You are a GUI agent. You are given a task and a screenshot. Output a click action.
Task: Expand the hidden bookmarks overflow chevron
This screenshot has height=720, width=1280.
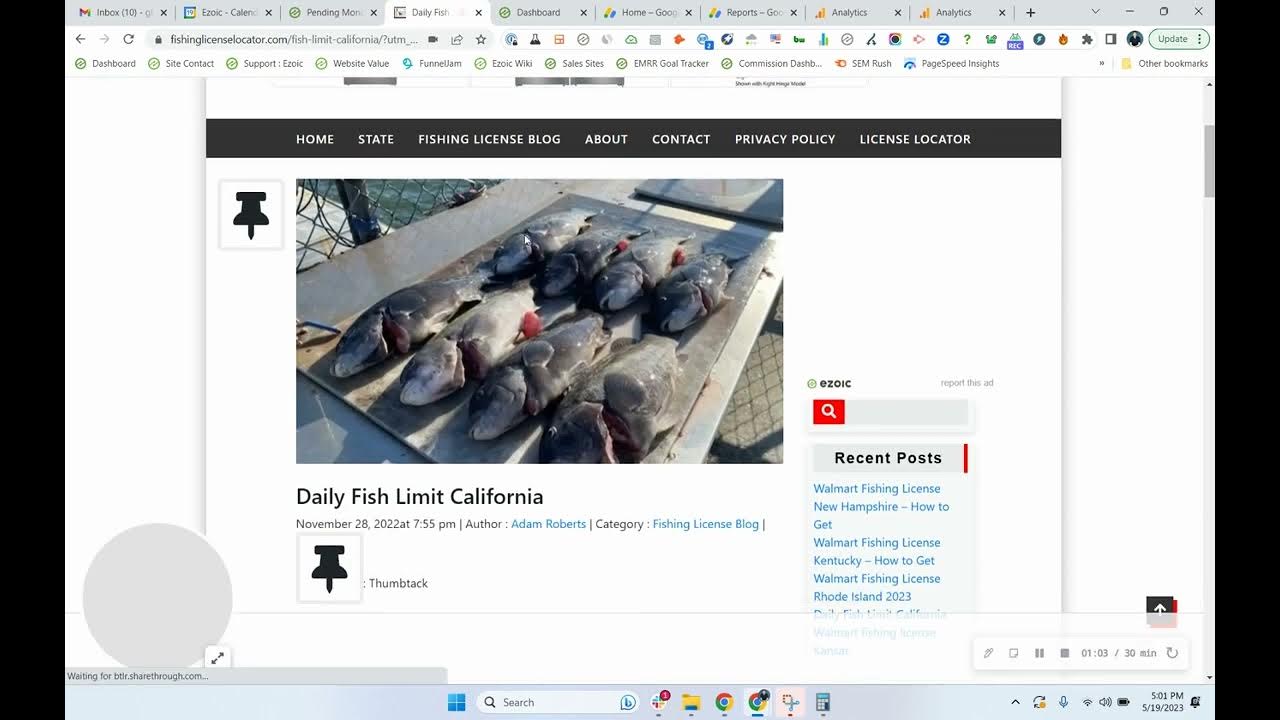(x=1102, y=63)
